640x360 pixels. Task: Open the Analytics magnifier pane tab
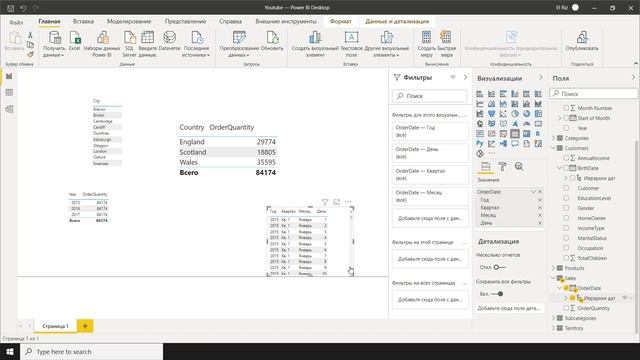pyautogui.click(x=519, y=167)
